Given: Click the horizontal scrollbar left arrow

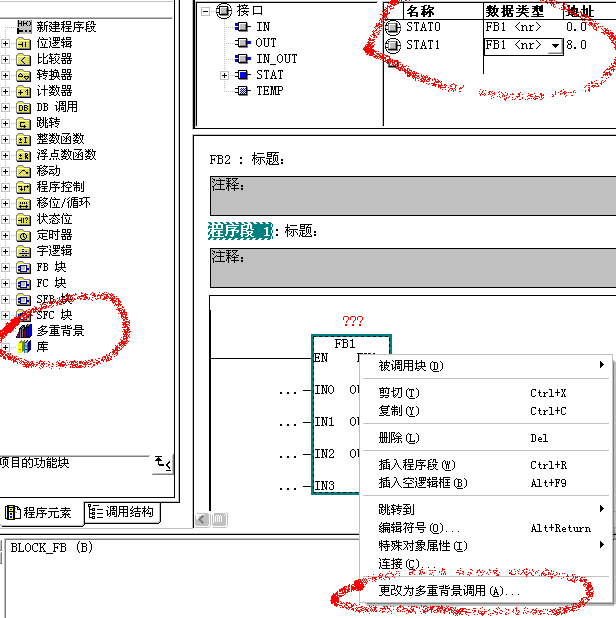Looking at the screenshot, I should point(202,520).
